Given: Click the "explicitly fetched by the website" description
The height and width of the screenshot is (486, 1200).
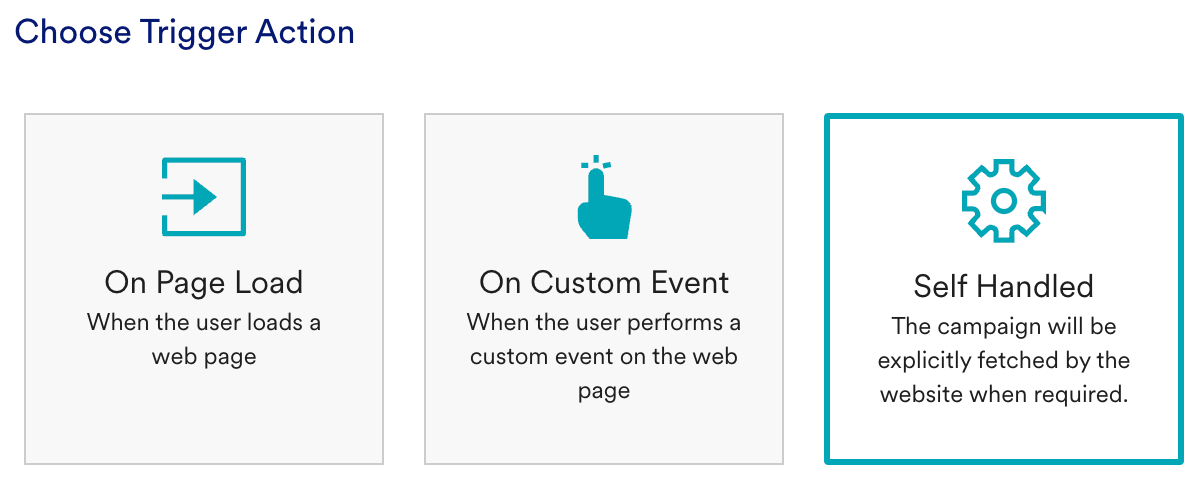Looking at the screenshot, I should point(1004,378).
